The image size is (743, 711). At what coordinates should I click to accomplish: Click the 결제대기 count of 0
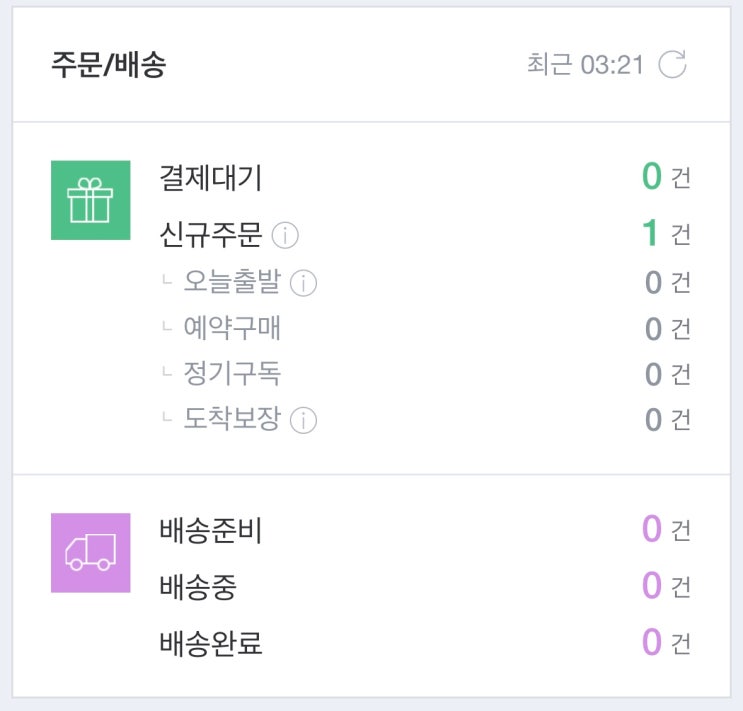(x=652, y=177)
